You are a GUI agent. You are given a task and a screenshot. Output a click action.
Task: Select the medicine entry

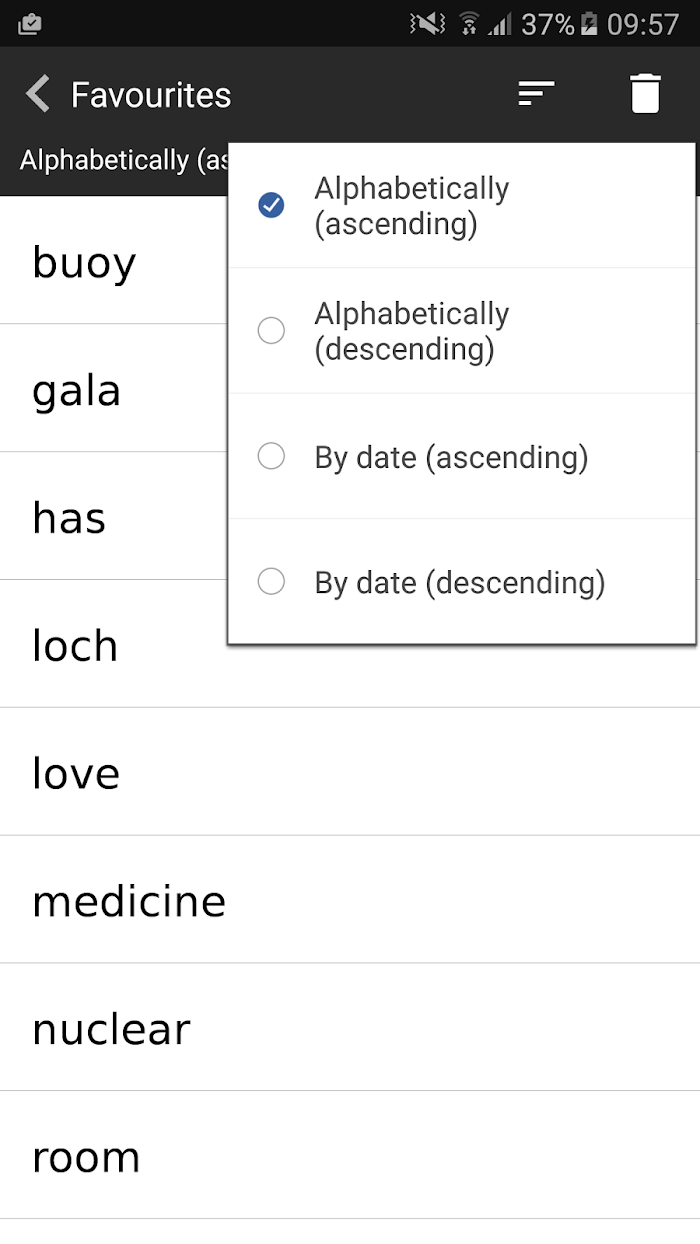pyautogui.click(x=350, y=900)
